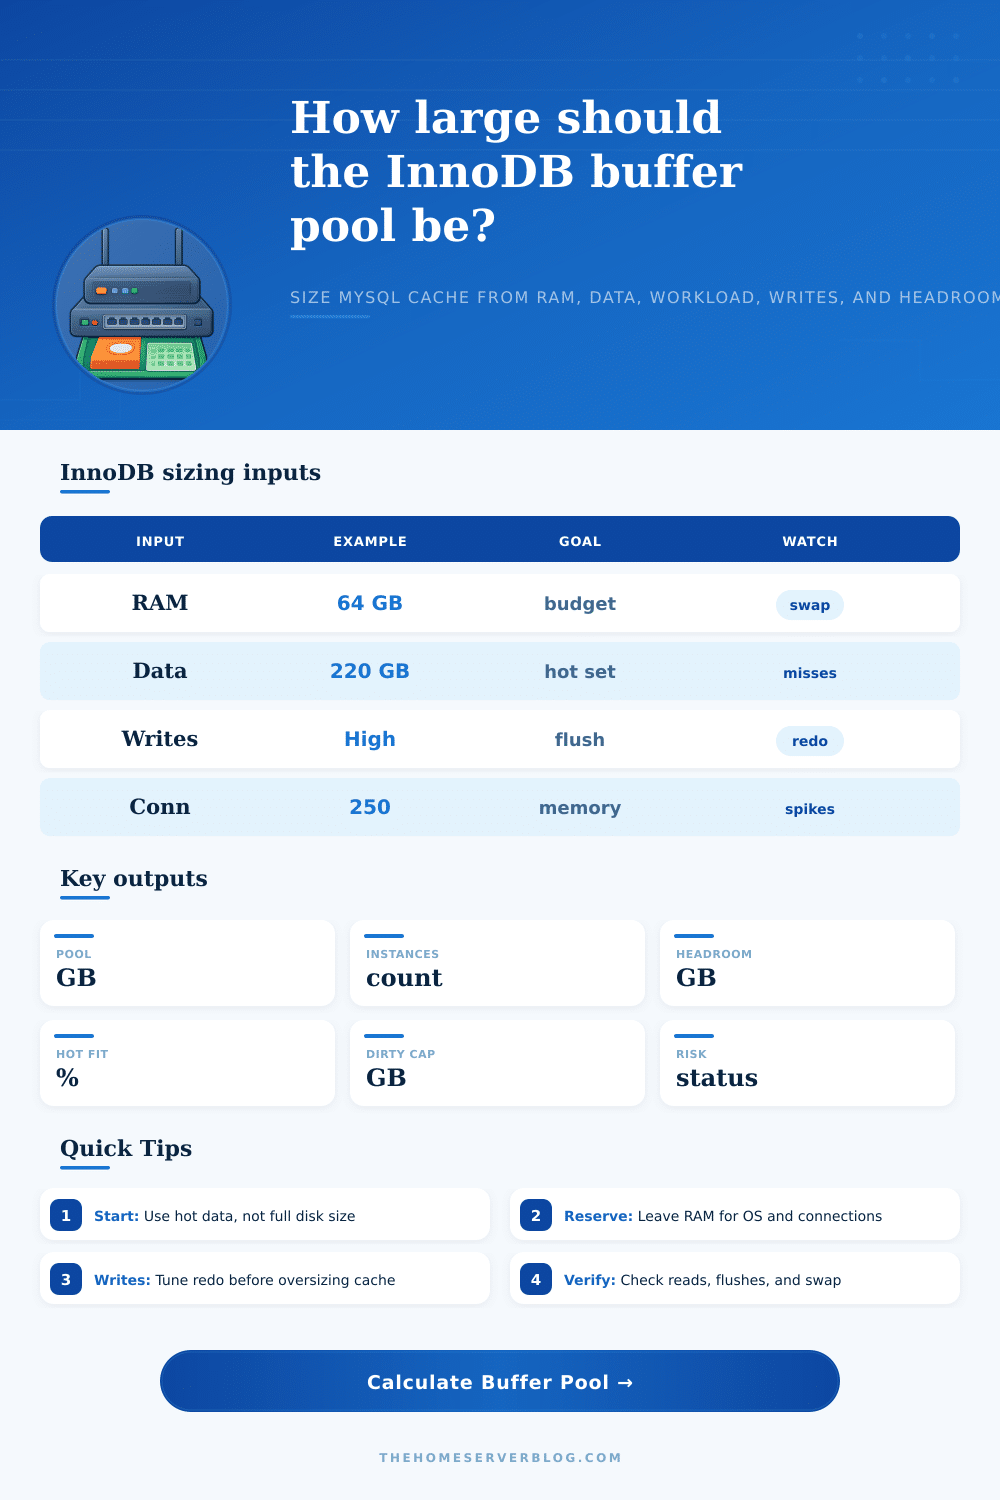
Task: Click the Calculate Buffer Pool button
Action: coord(500,1381)
